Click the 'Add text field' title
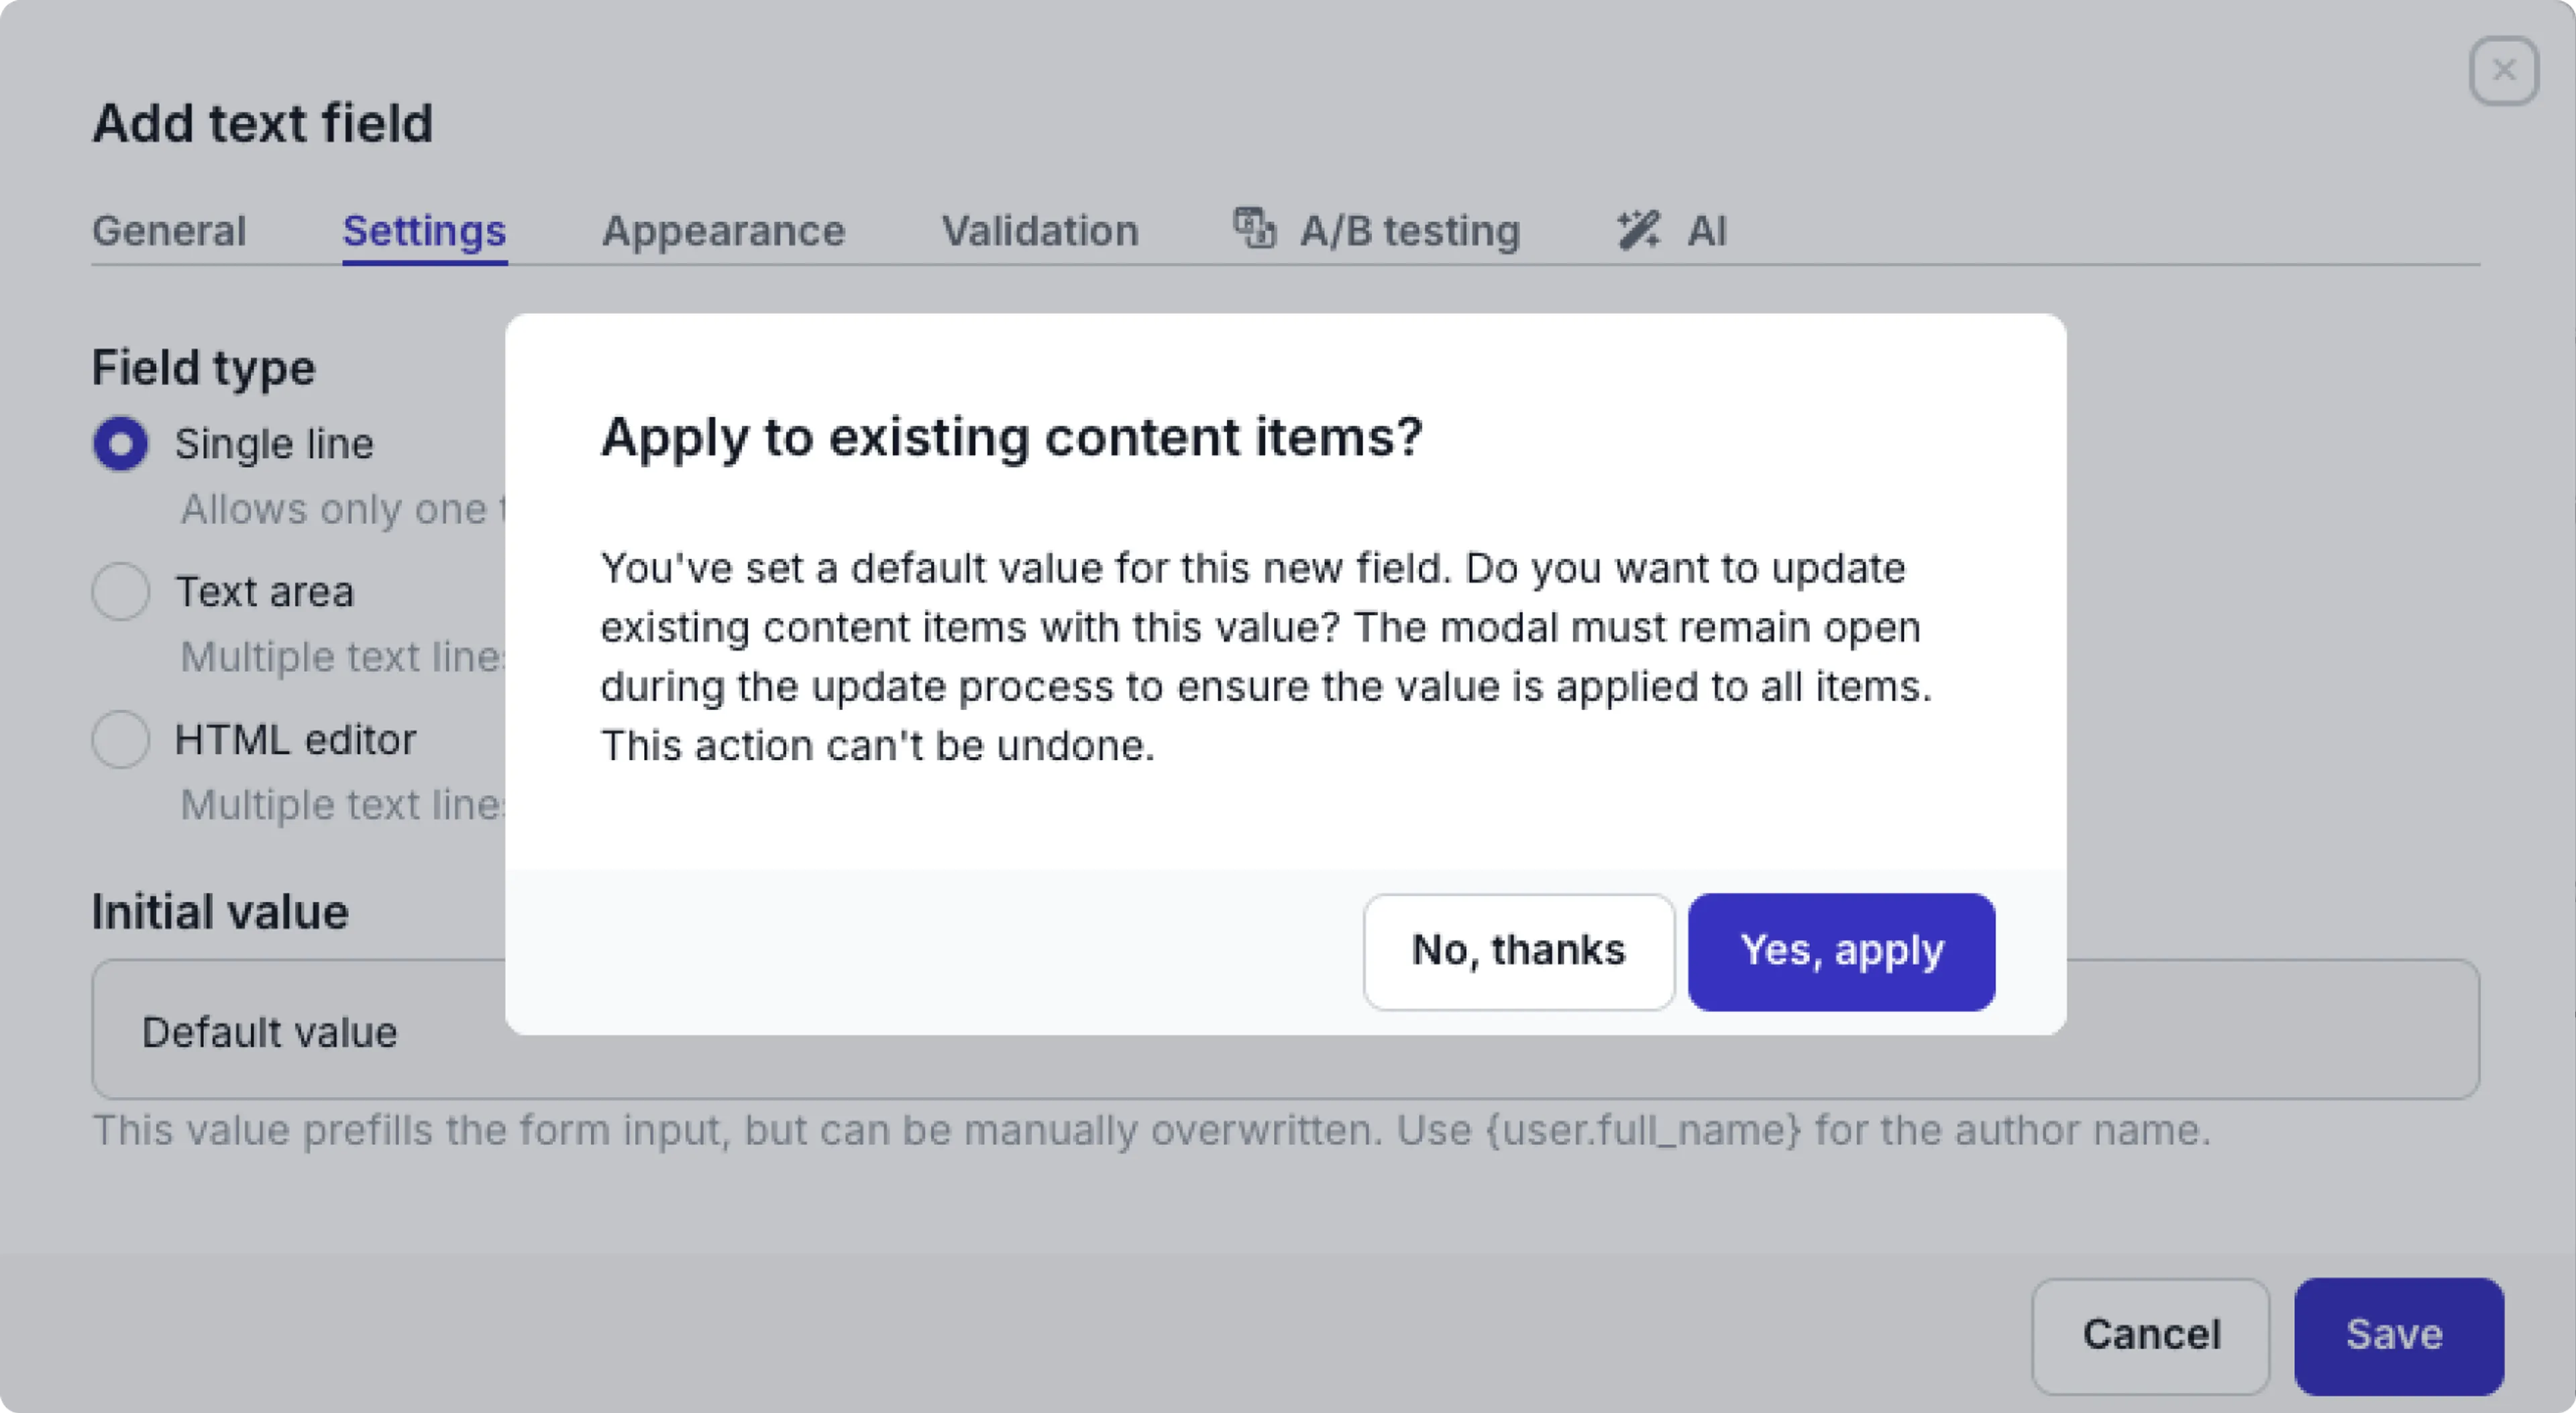 click(263, 123)
